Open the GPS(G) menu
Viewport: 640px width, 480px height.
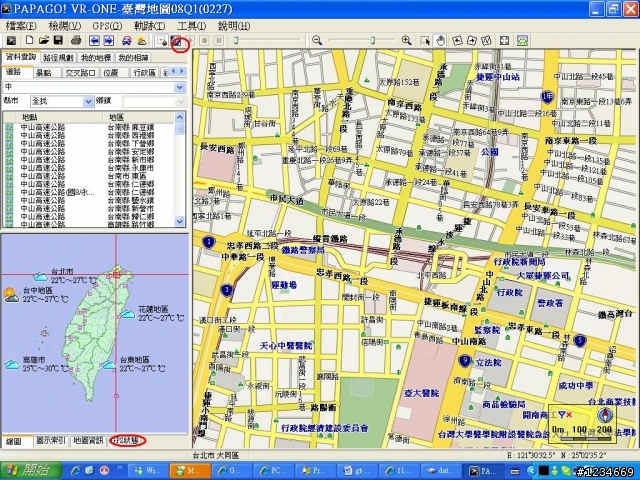(107, 26)
